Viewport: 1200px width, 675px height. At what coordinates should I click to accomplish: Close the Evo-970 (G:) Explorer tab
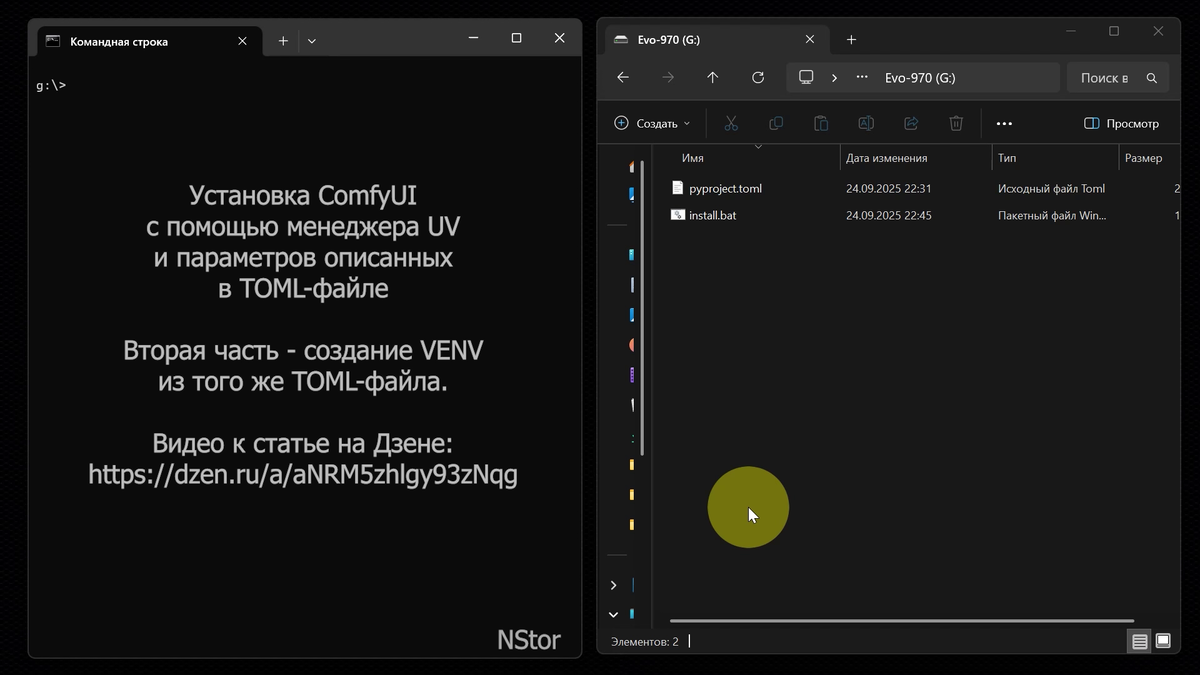(x=810, y=40)
